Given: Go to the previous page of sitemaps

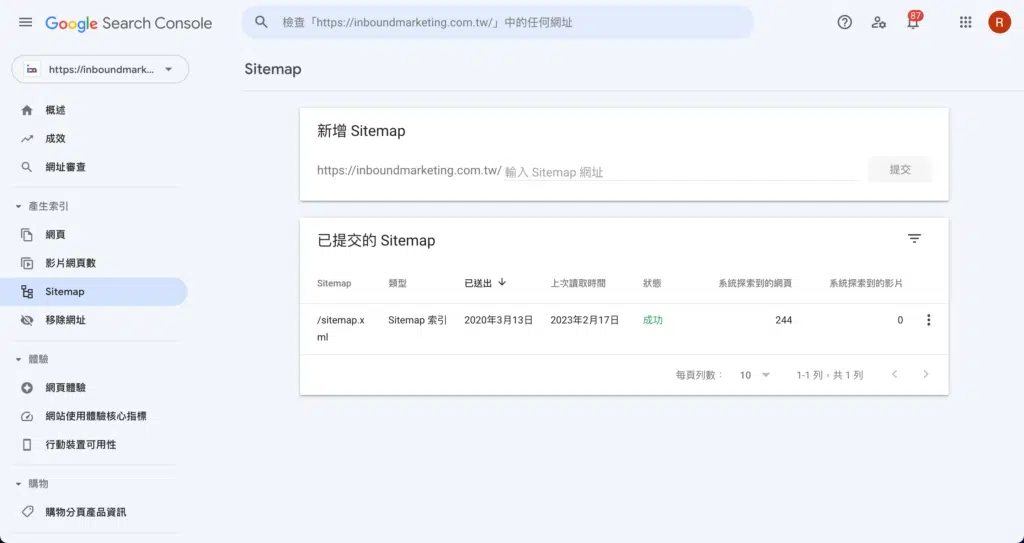Looking at the screenshot, I should tap(895, 374).
